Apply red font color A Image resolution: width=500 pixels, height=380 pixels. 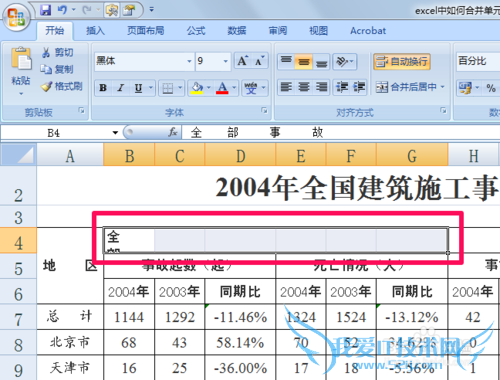tap(222, 88)
